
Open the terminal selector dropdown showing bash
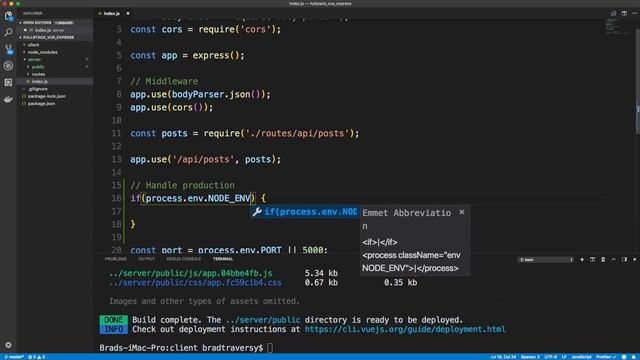point(546,260)
